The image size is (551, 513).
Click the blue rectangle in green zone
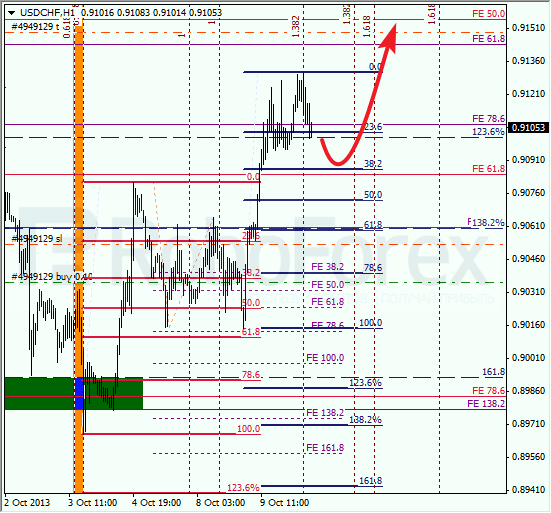coord(78,393)
